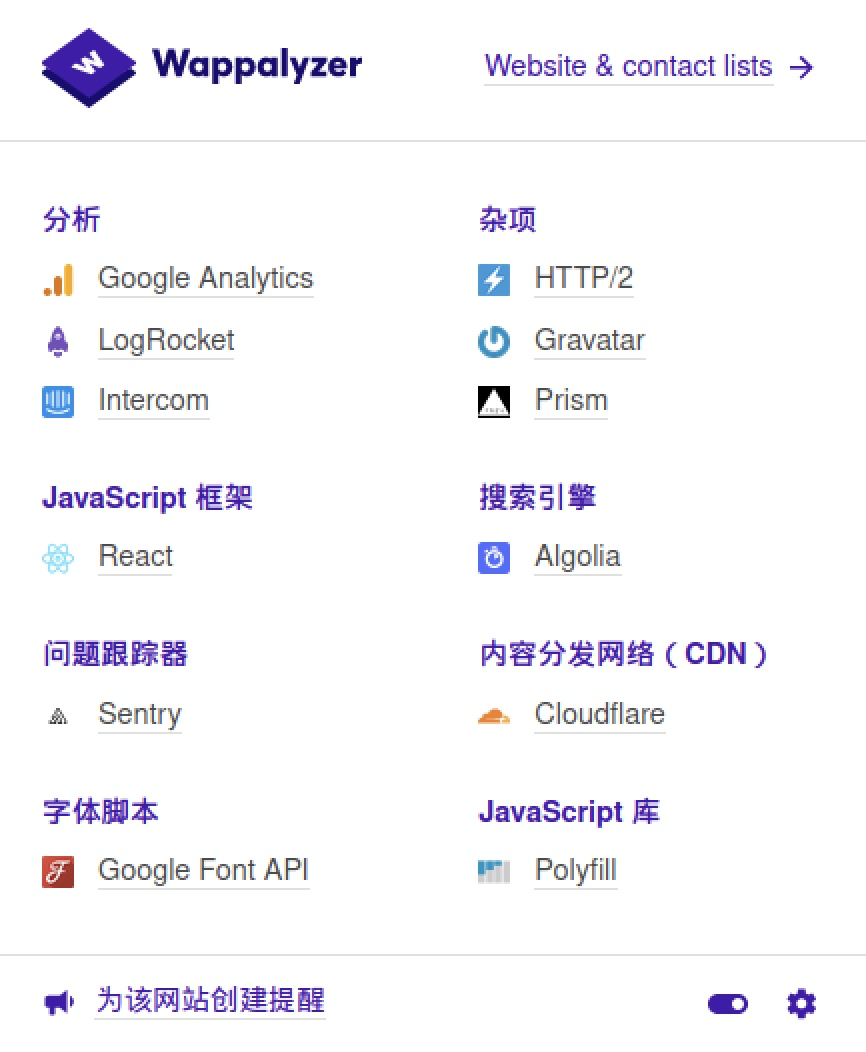Click the Polyfill icon
The width and height of the screenshot is (866, 1052).
(x=494, y=872)
